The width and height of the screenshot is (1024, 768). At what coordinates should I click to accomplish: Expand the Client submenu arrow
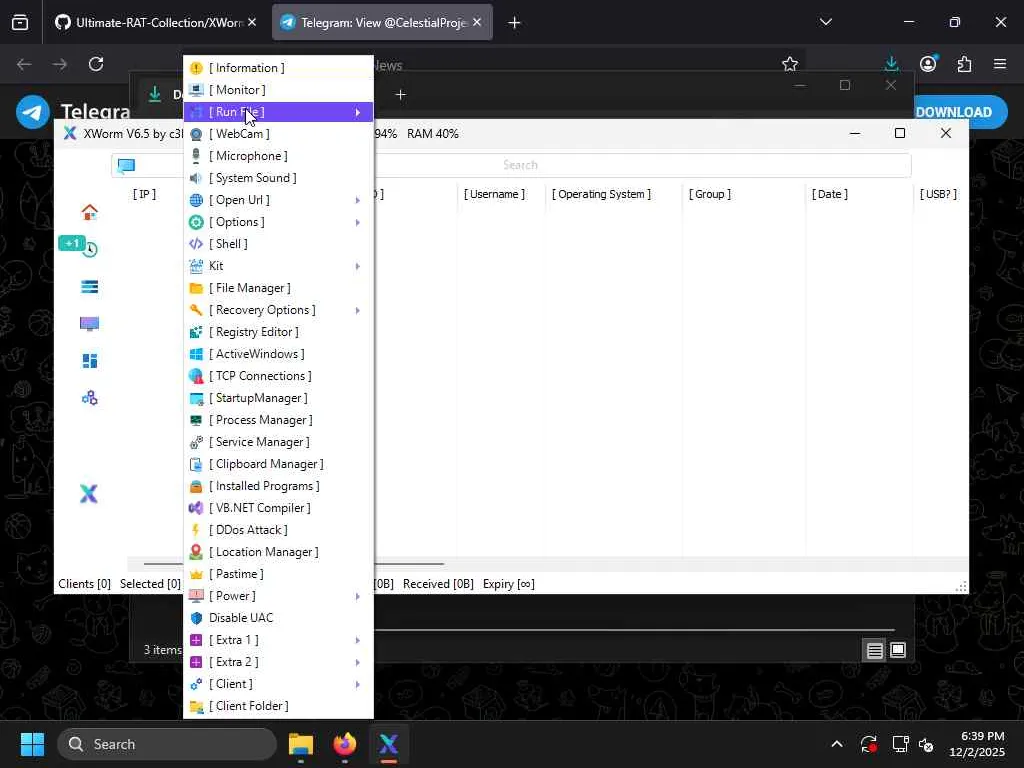point(358,684)
